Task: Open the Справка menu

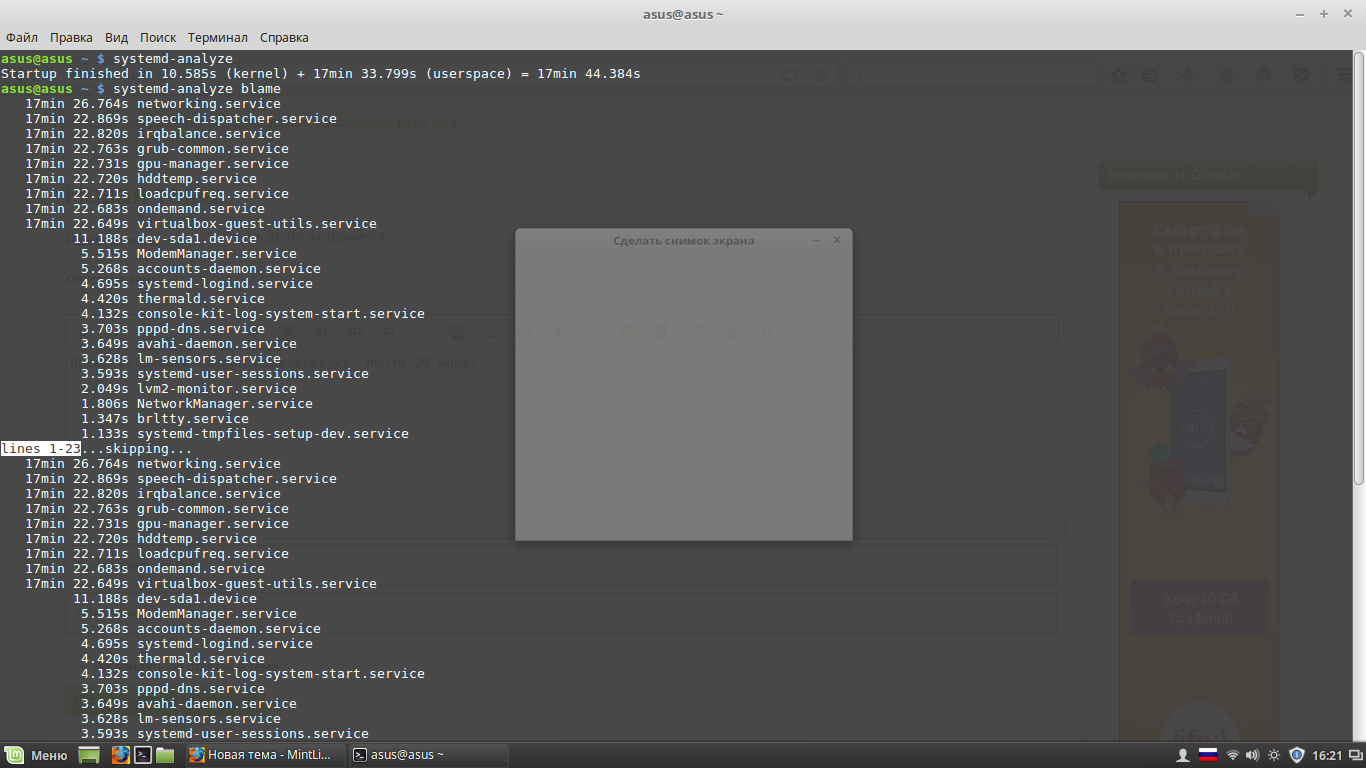Action: coord(284,37)
